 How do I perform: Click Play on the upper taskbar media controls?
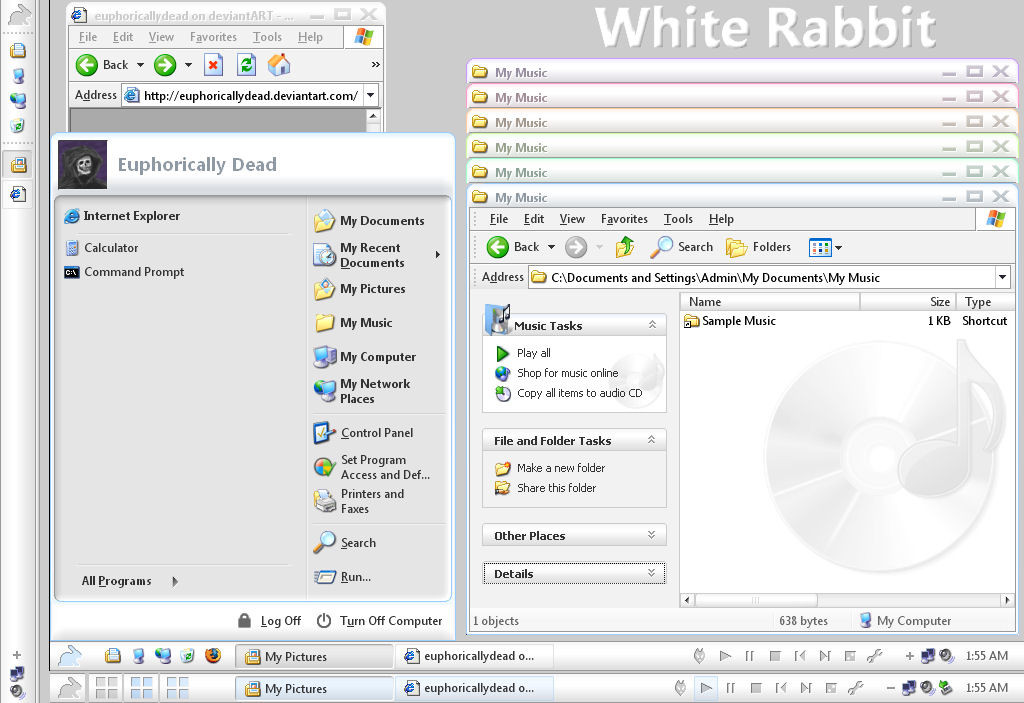725,656
